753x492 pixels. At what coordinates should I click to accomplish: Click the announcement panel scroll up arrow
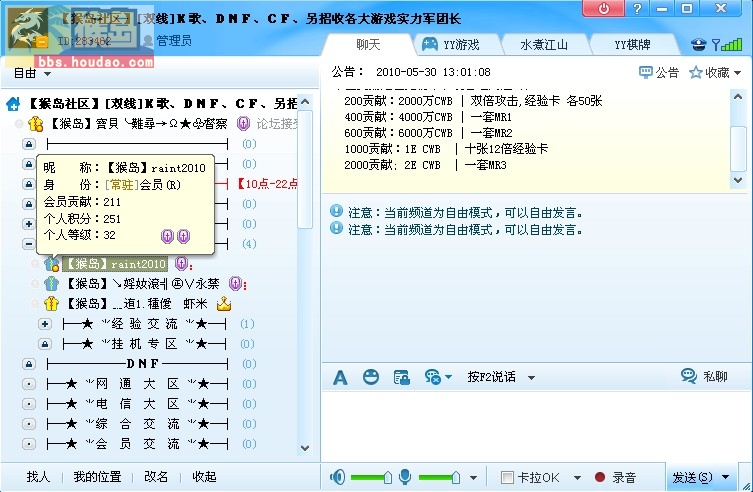738,97
